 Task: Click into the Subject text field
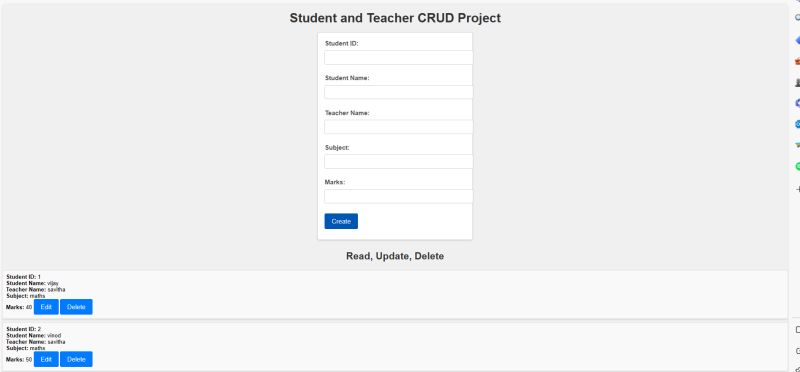click(x=398, y=162)
